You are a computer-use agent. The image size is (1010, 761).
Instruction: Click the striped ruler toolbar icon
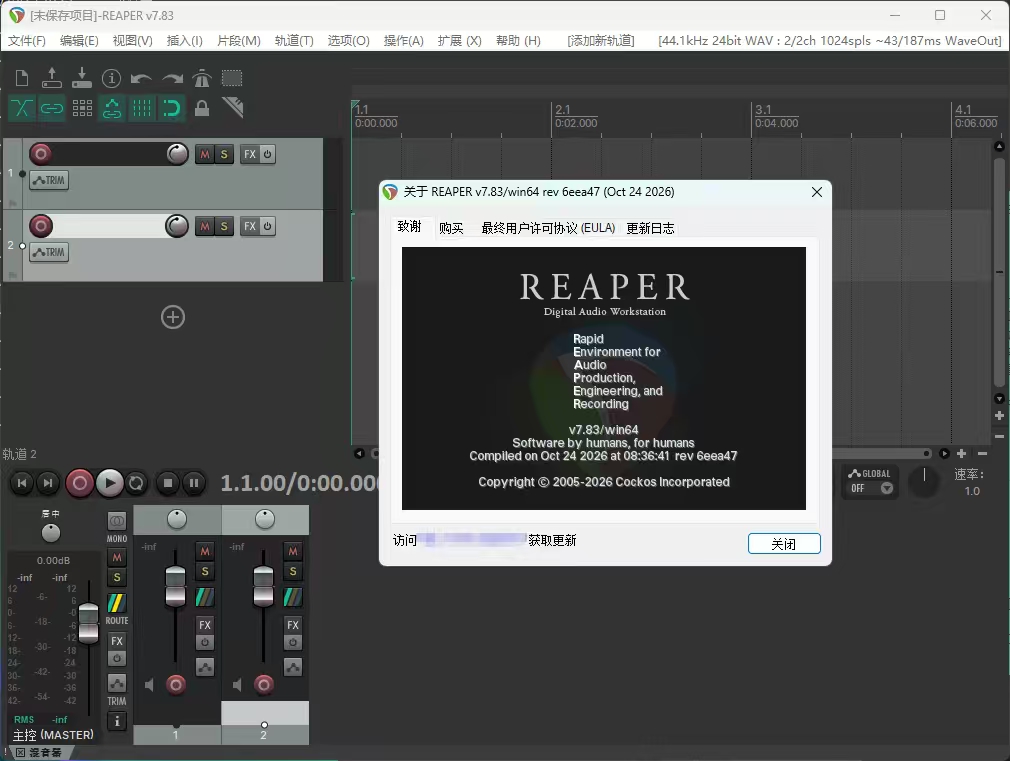(x=232, y=108)
